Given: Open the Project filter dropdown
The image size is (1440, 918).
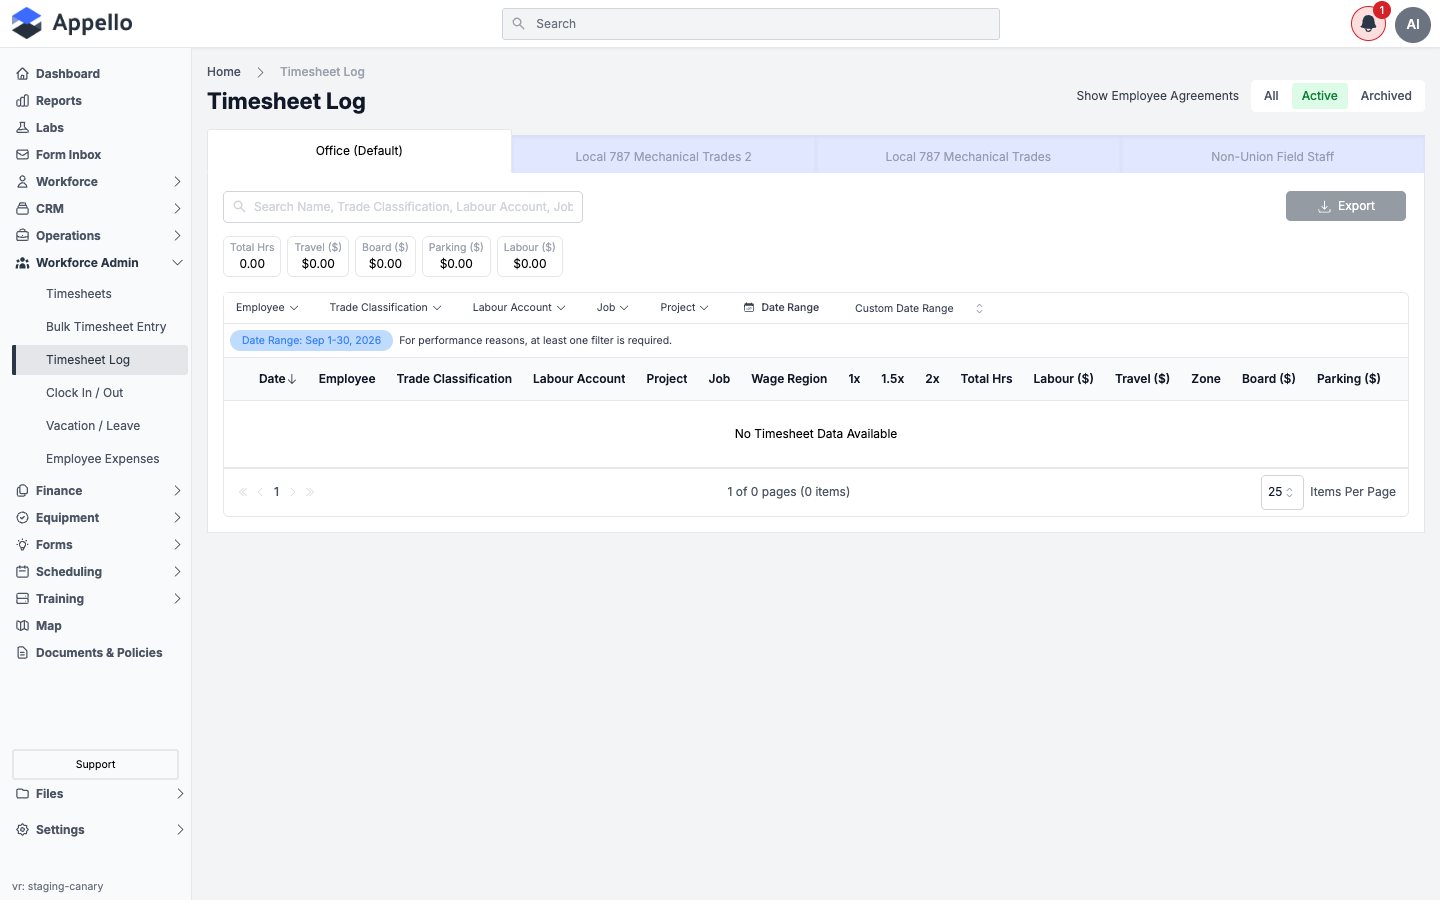Looking at the screenshot, I should (x=684, y=308).
